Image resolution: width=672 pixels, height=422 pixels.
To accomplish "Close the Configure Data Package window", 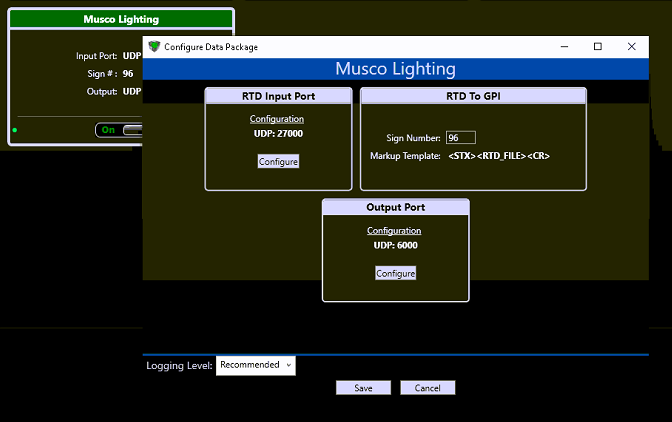I will click(x=632, y=46).
